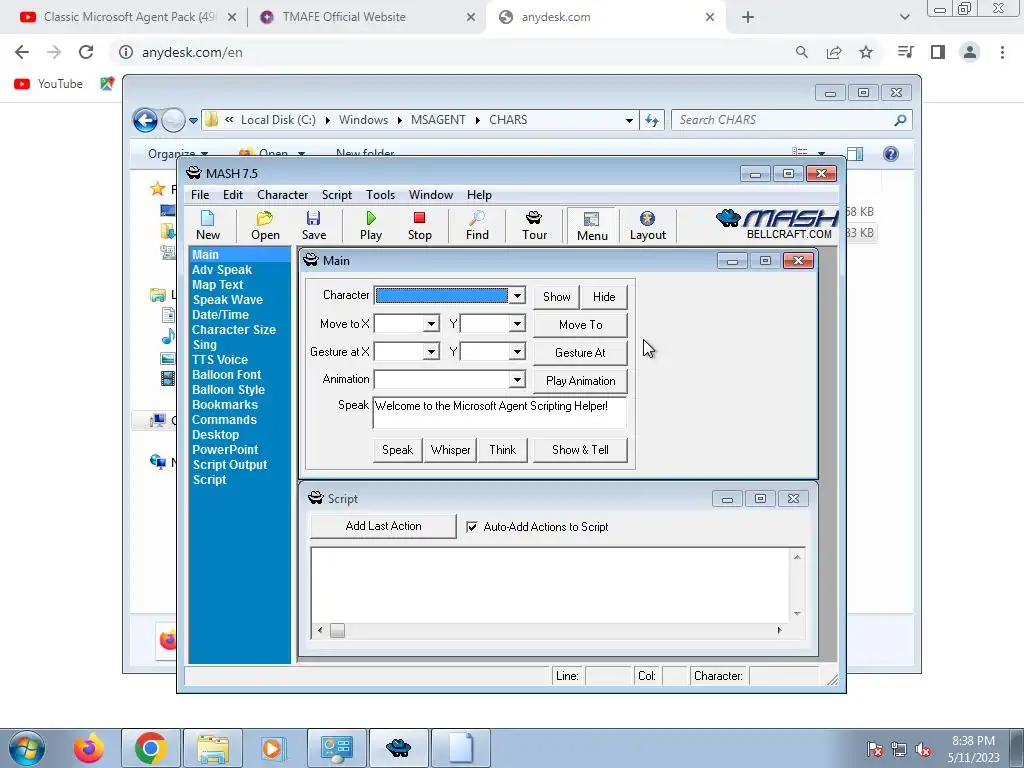Reload the page in Chrome
This screenshot has height=768, width=1024.
pos(86,52)
